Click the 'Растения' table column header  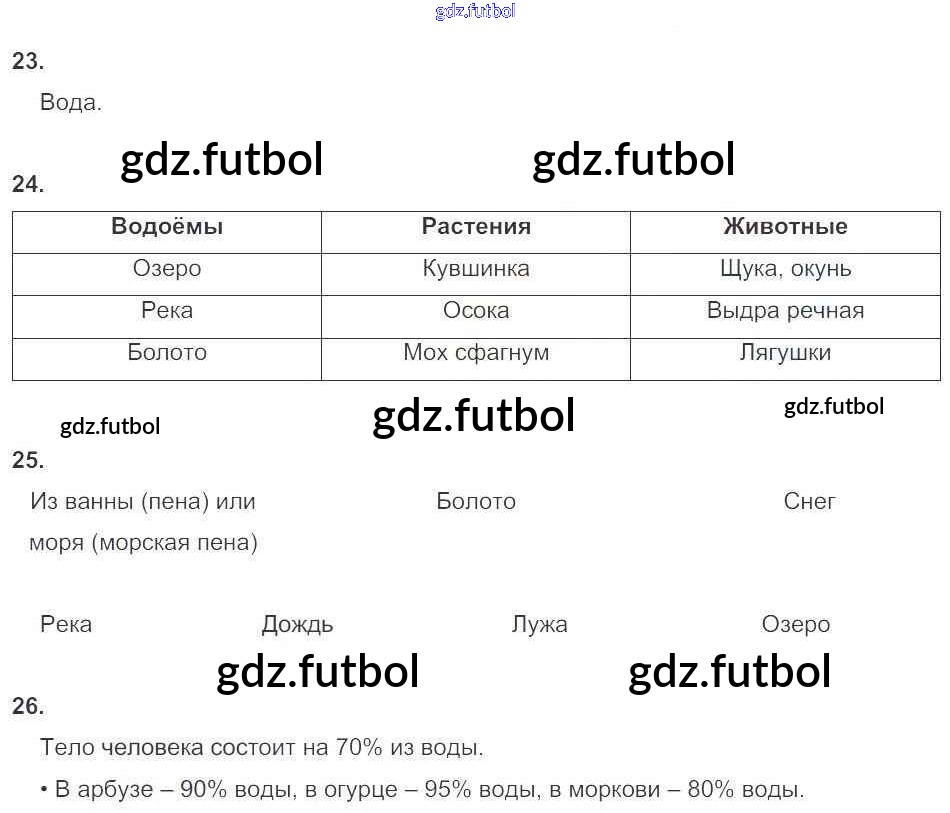(476, 227)
